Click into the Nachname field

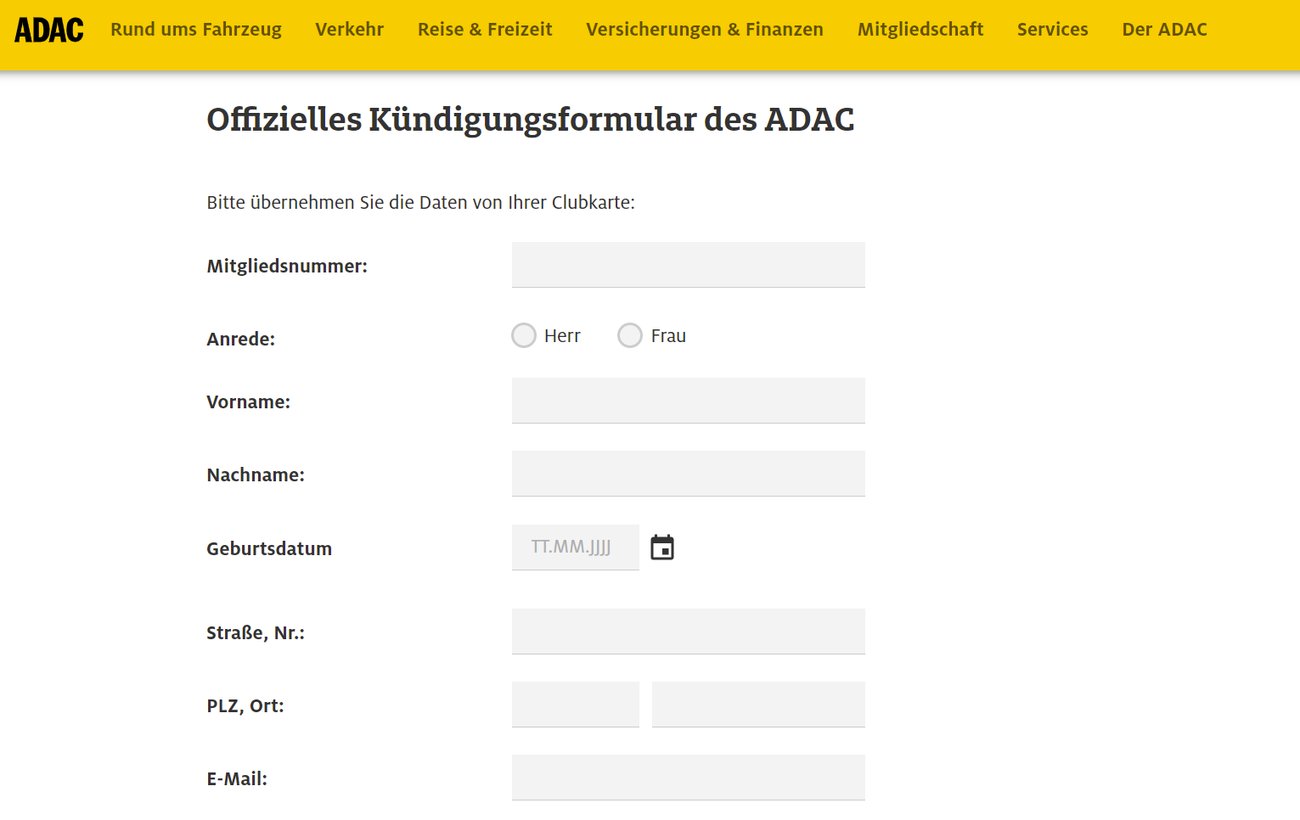click(688, 474)
